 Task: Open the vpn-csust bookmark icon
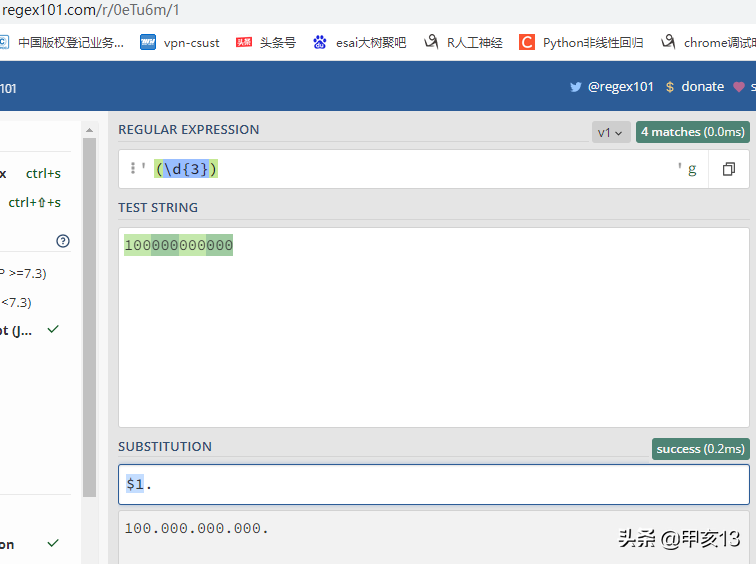(148, 42)
